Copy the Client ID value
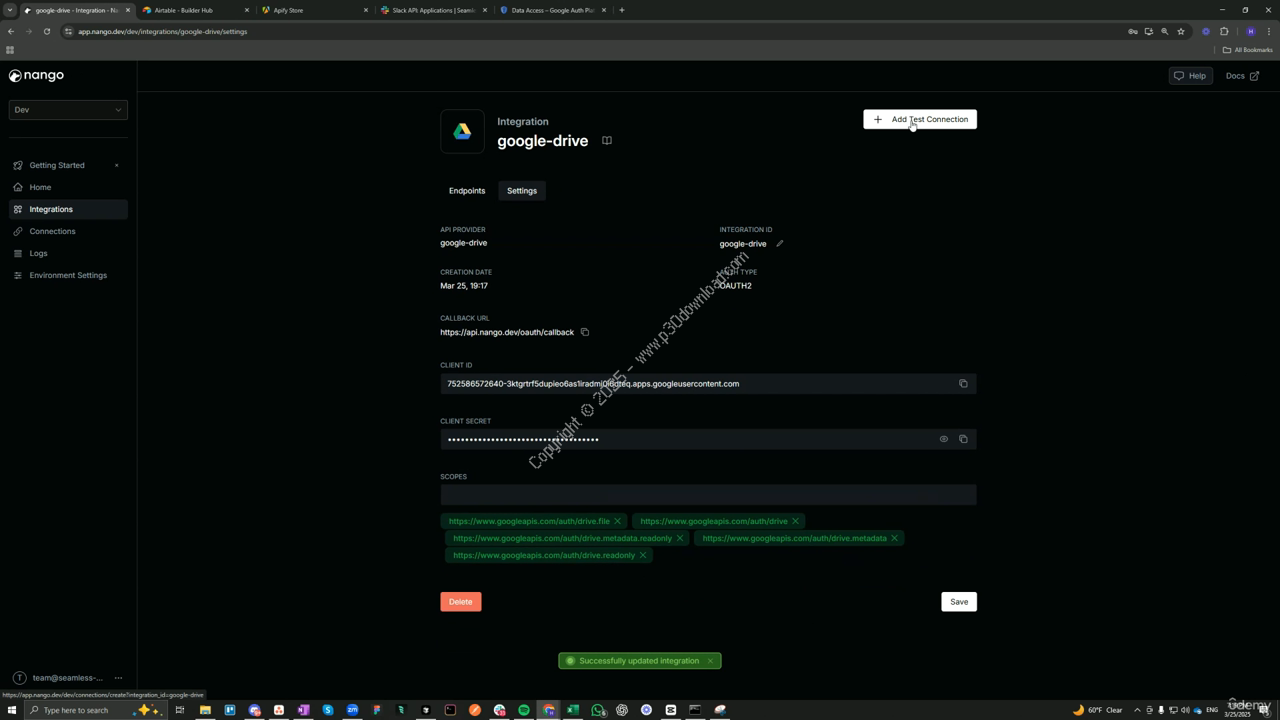 (963, 384)
